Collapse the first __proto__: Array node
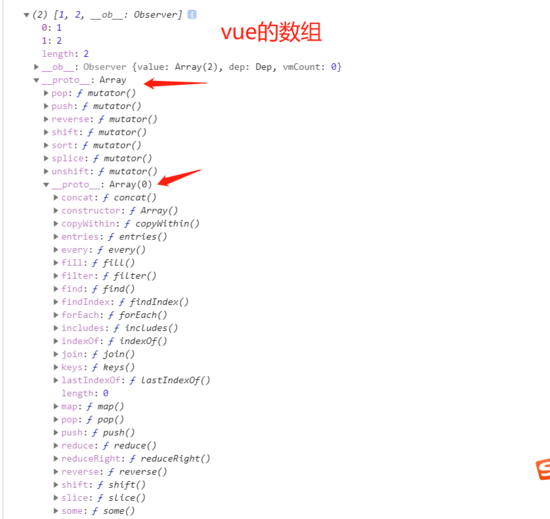550x519 pixels. pyautogui.click(x=36, y=80)
